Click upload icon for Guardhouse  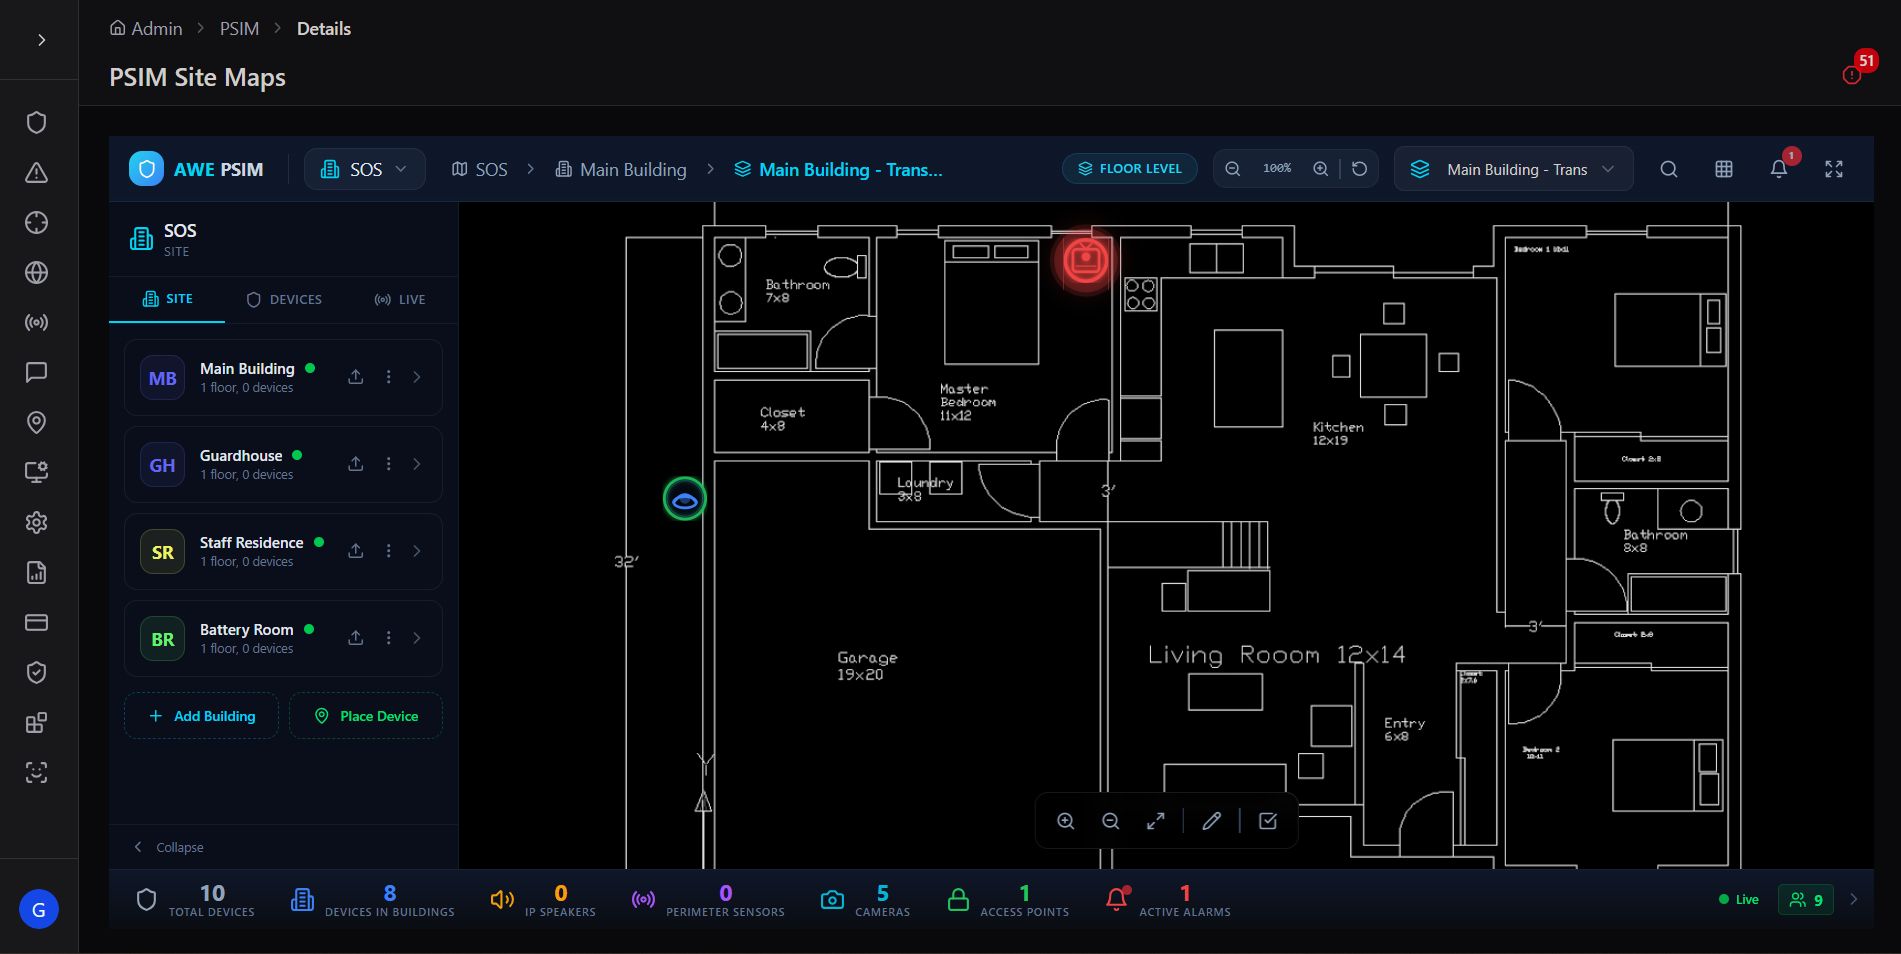coord(355,464)
